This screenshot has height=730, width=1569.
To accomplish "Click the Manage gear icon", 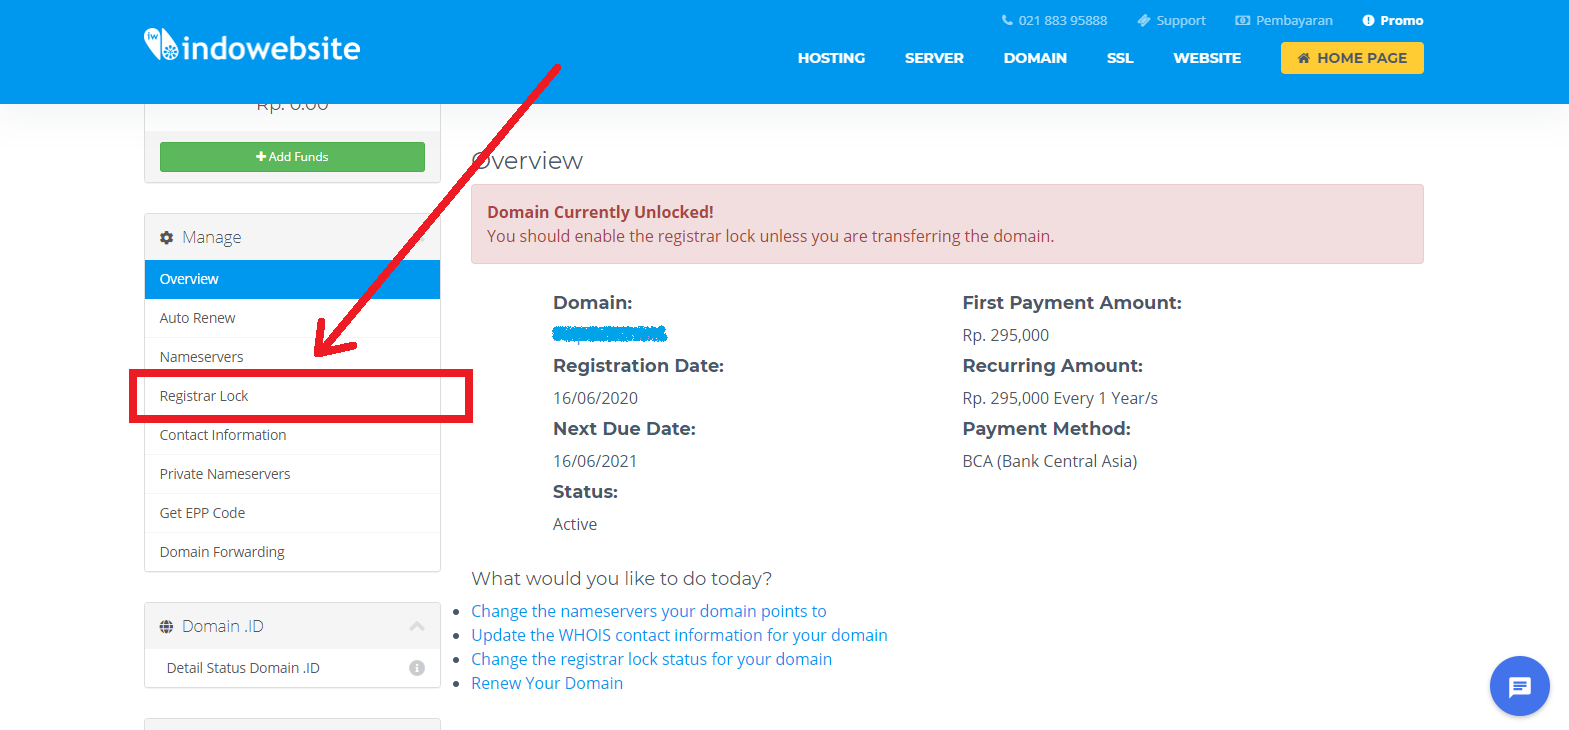I will pos(167,238).
